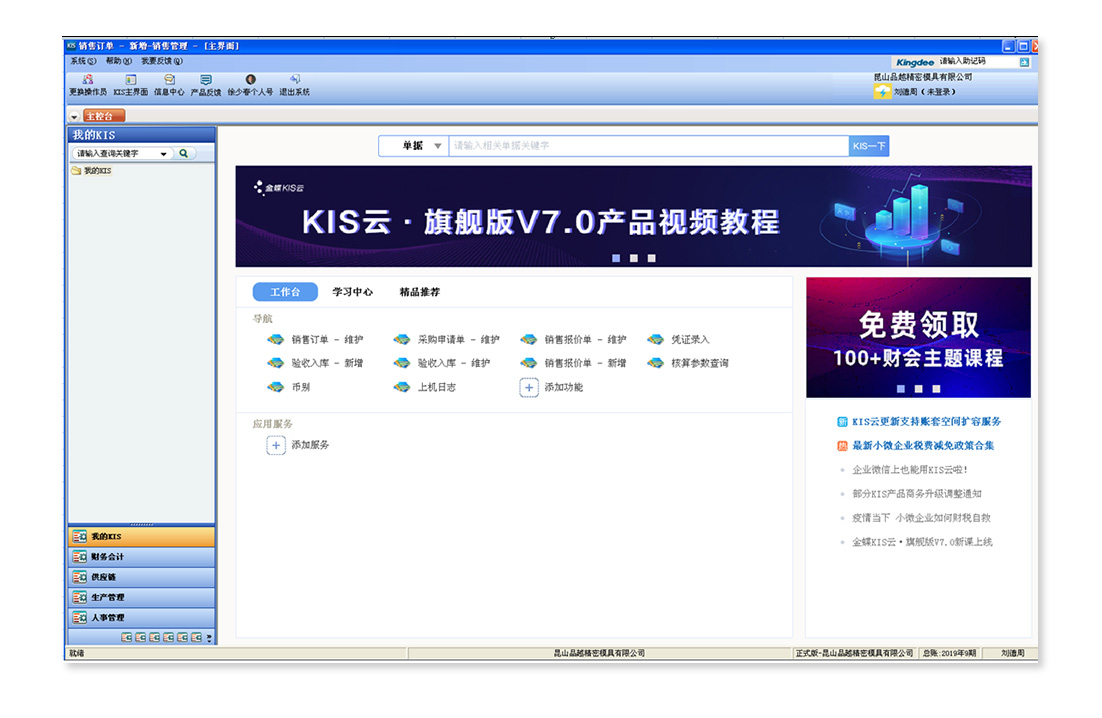This screenshot has width=1102, height=718.
Task: Open the 帮助 menu
Action: [x=118, y=61]
